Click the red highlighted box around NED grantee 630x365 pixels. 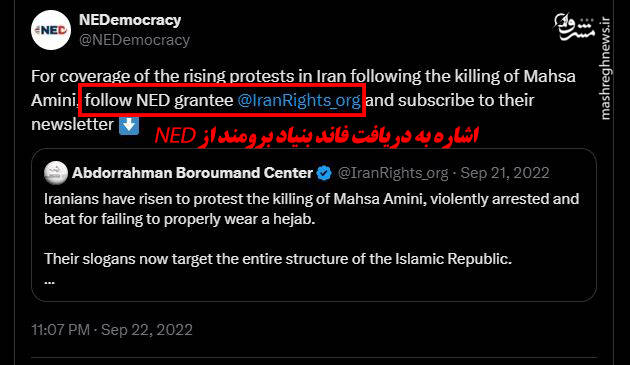(222, 100)
